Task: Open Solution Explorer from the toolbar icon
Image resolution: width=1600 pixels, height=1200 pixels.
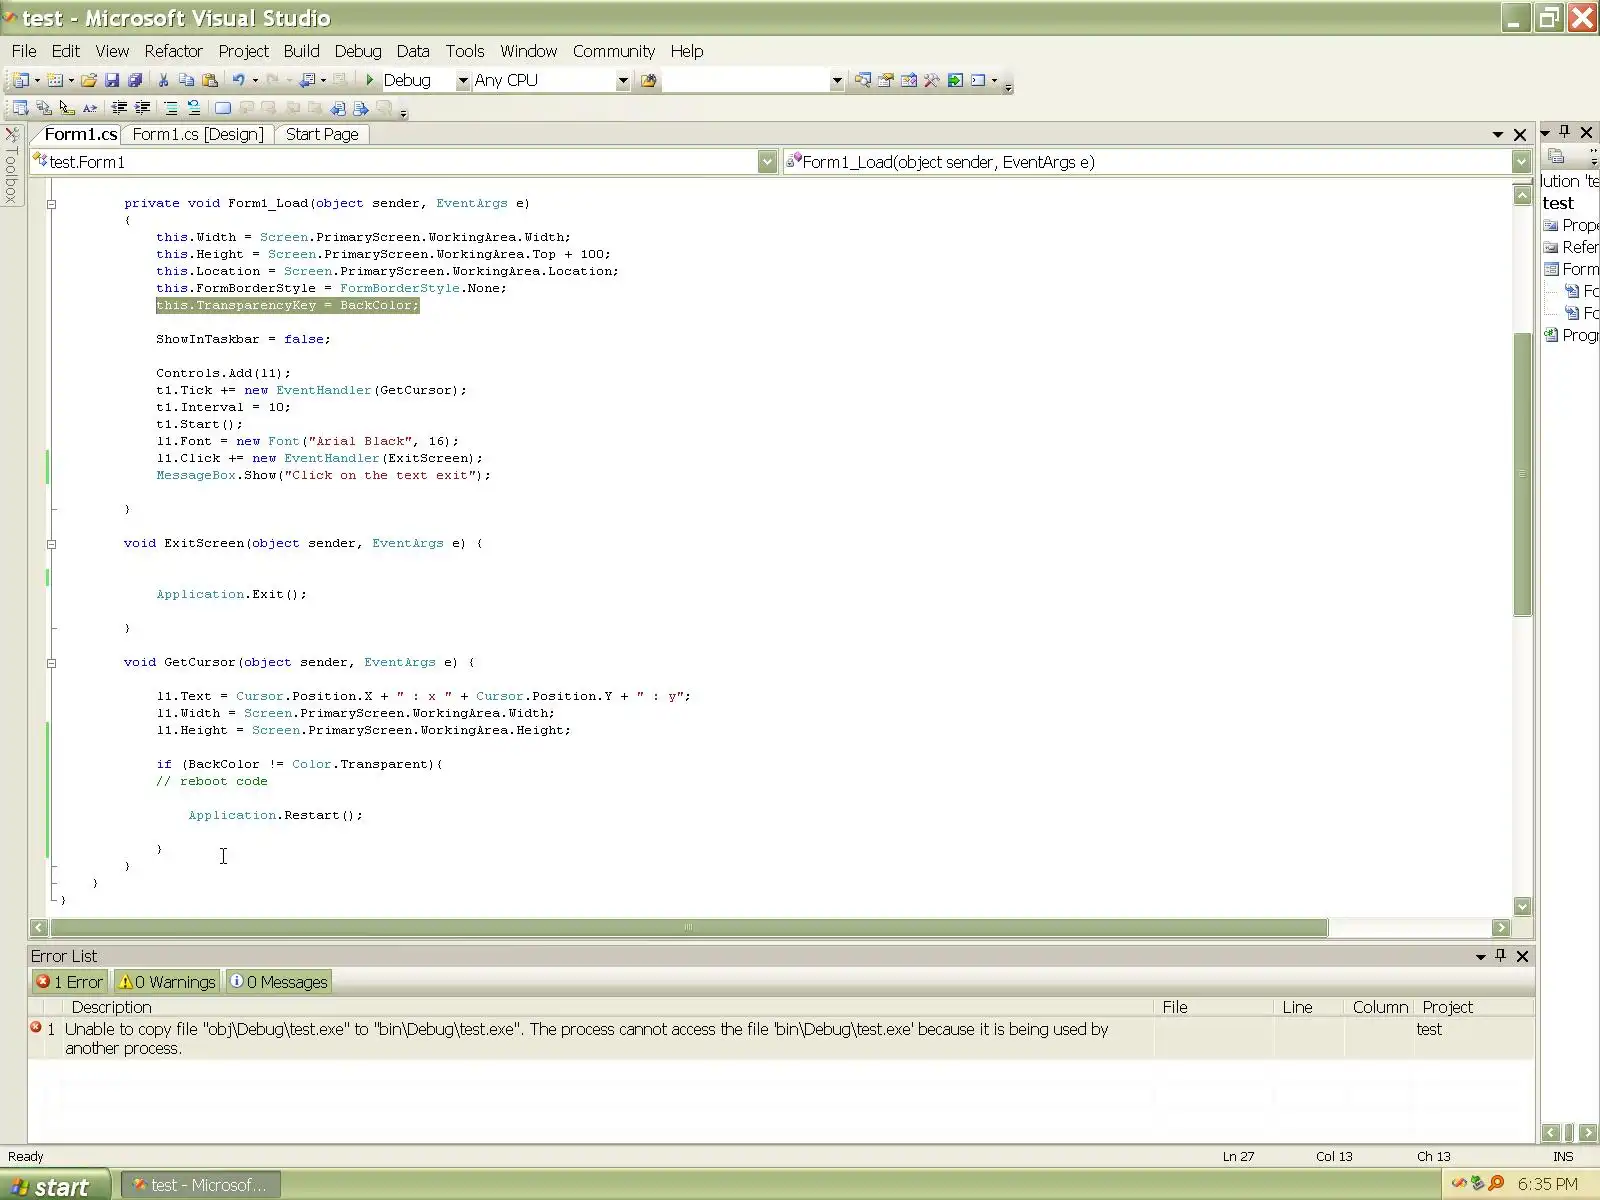Action: (862, 81)
